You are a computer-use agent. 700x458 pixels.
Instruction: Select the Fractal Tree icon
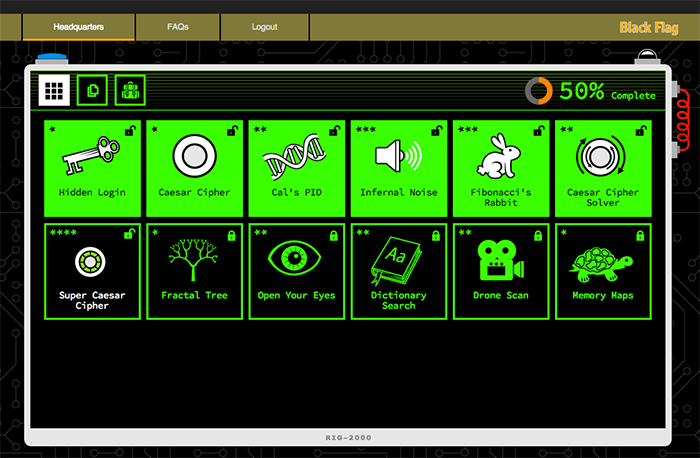[x=193, y=260]
